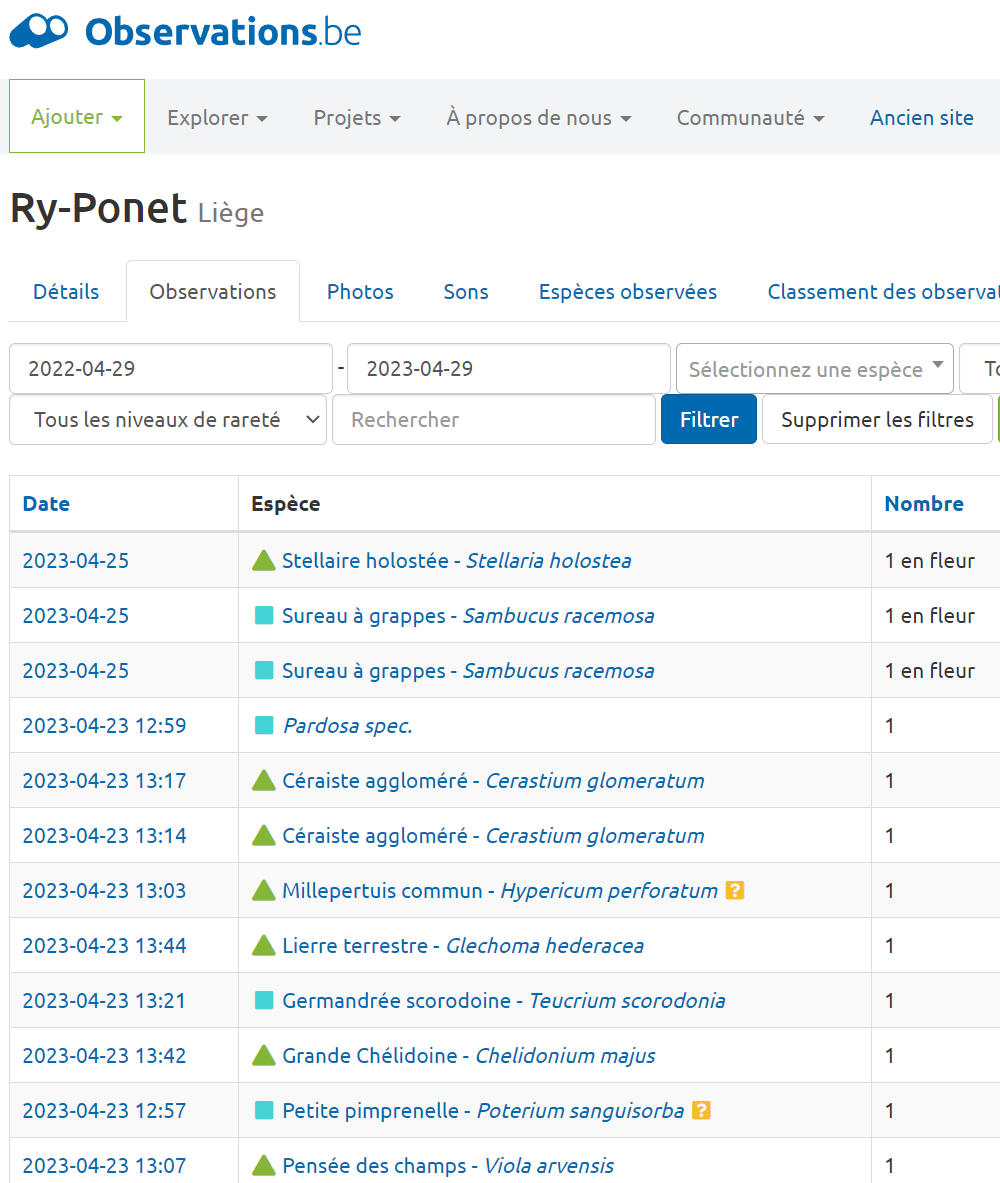Click the Rechercher search field
This screenshot has height=1183, width=1000.
click(494, 420)
